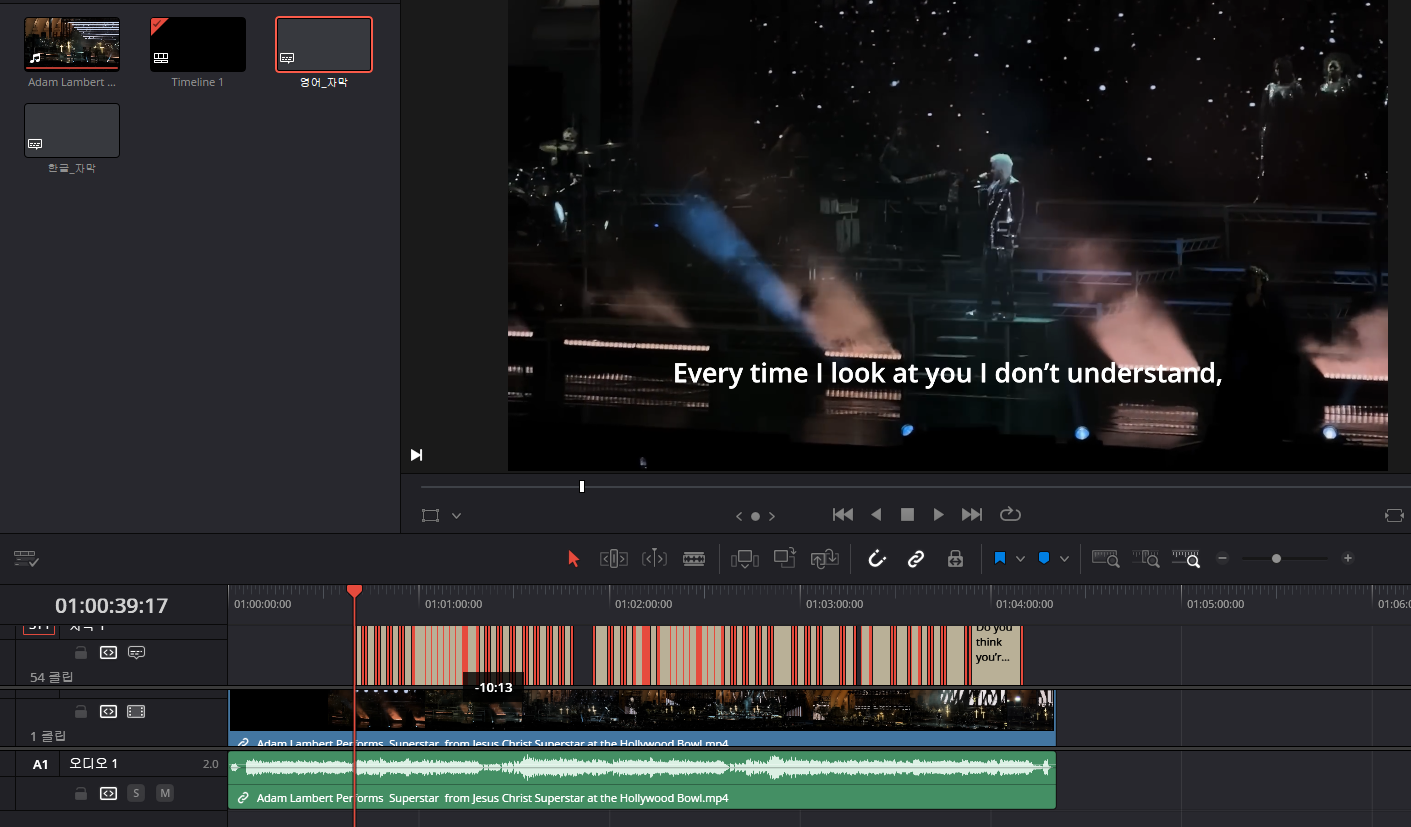Toggle Auto Track Selector on subtitle track
This screenshot has width=1411, height=827.
coord(108,652)
